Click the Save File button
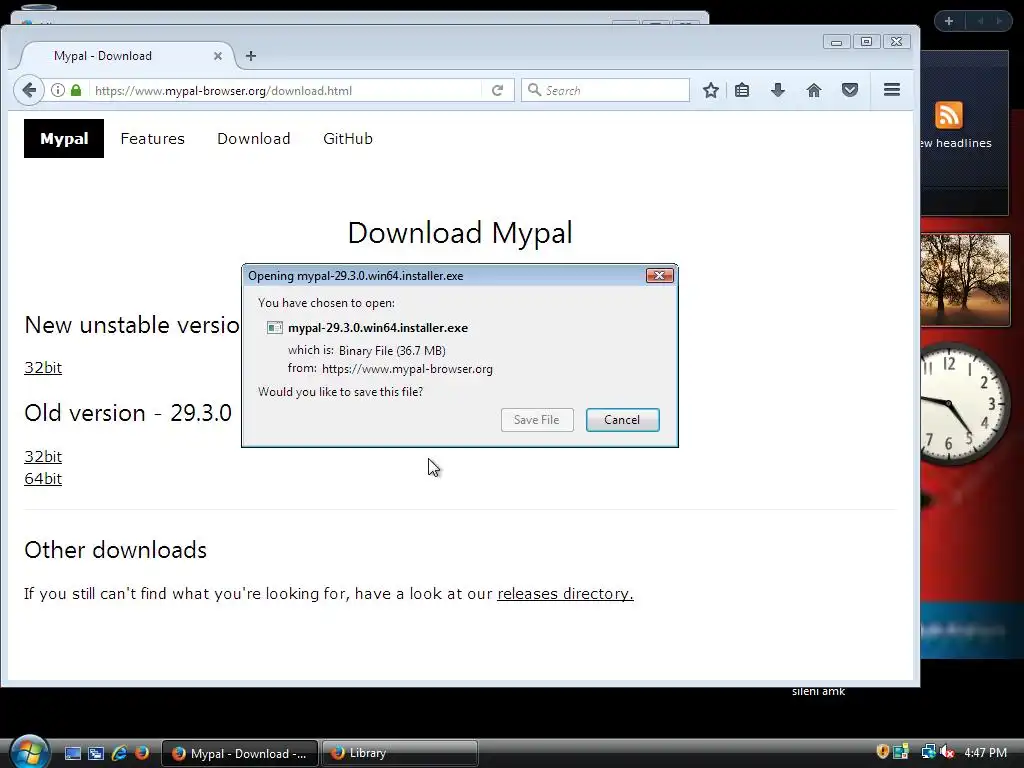Viewport: 1024px width, 768px height. click(x=537, y=420)
